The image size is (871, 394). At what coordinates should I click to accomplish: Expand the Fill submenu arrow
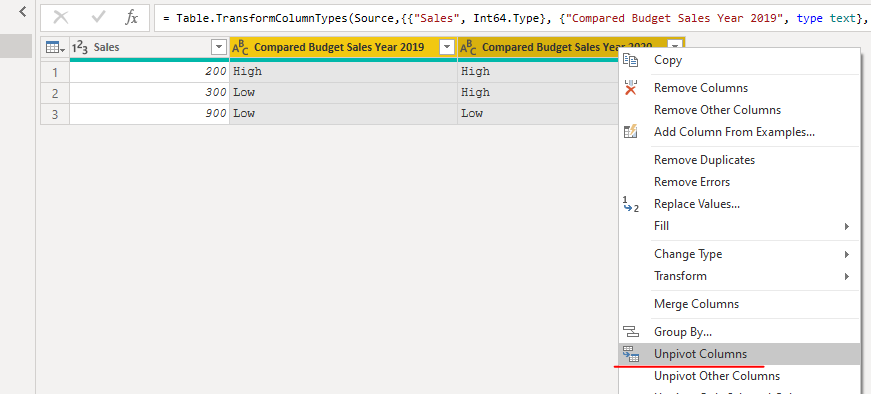tap(847, 226)
